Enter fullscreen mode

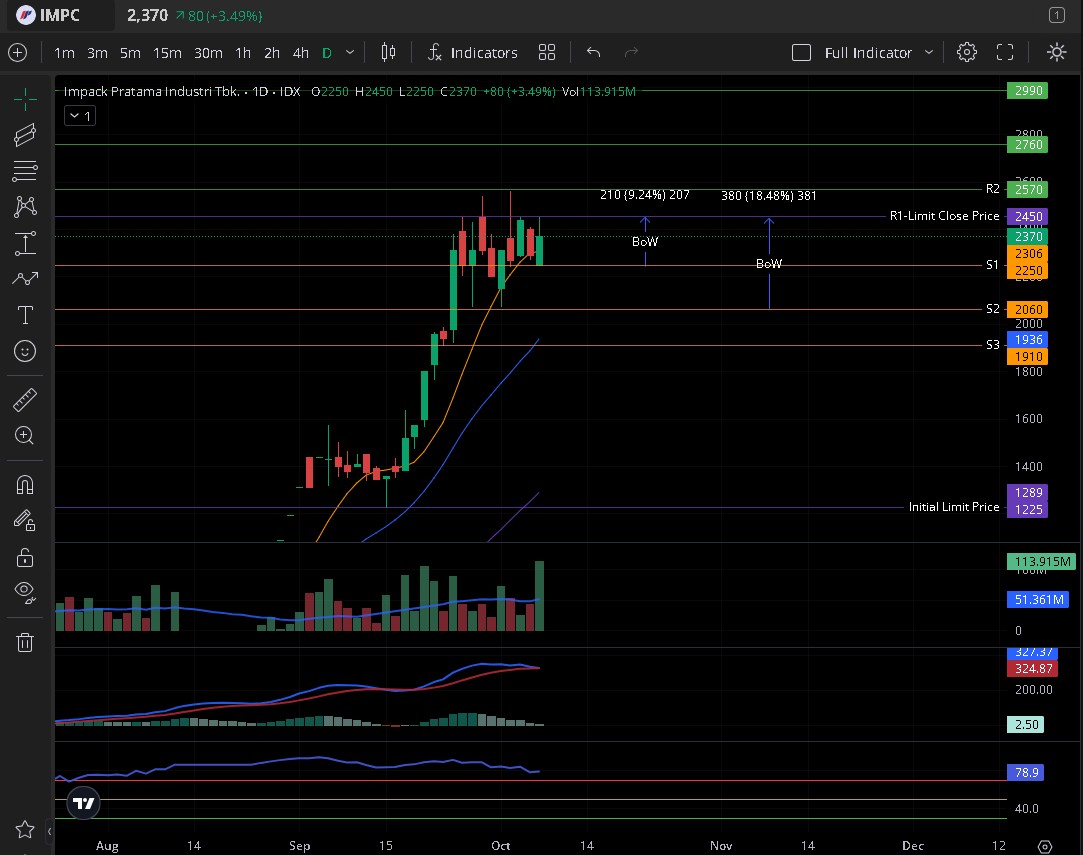point(1005,53)
